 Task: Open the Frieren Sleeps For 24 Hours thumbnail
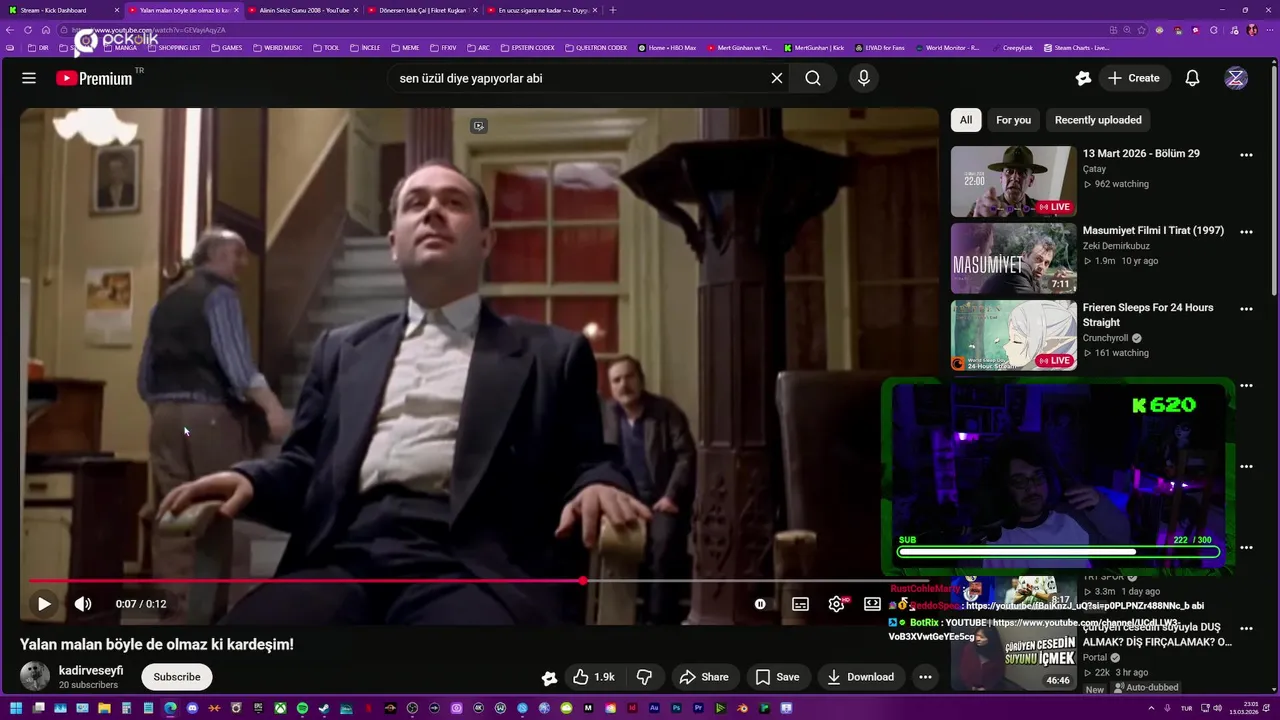(x=1013, y=335)
